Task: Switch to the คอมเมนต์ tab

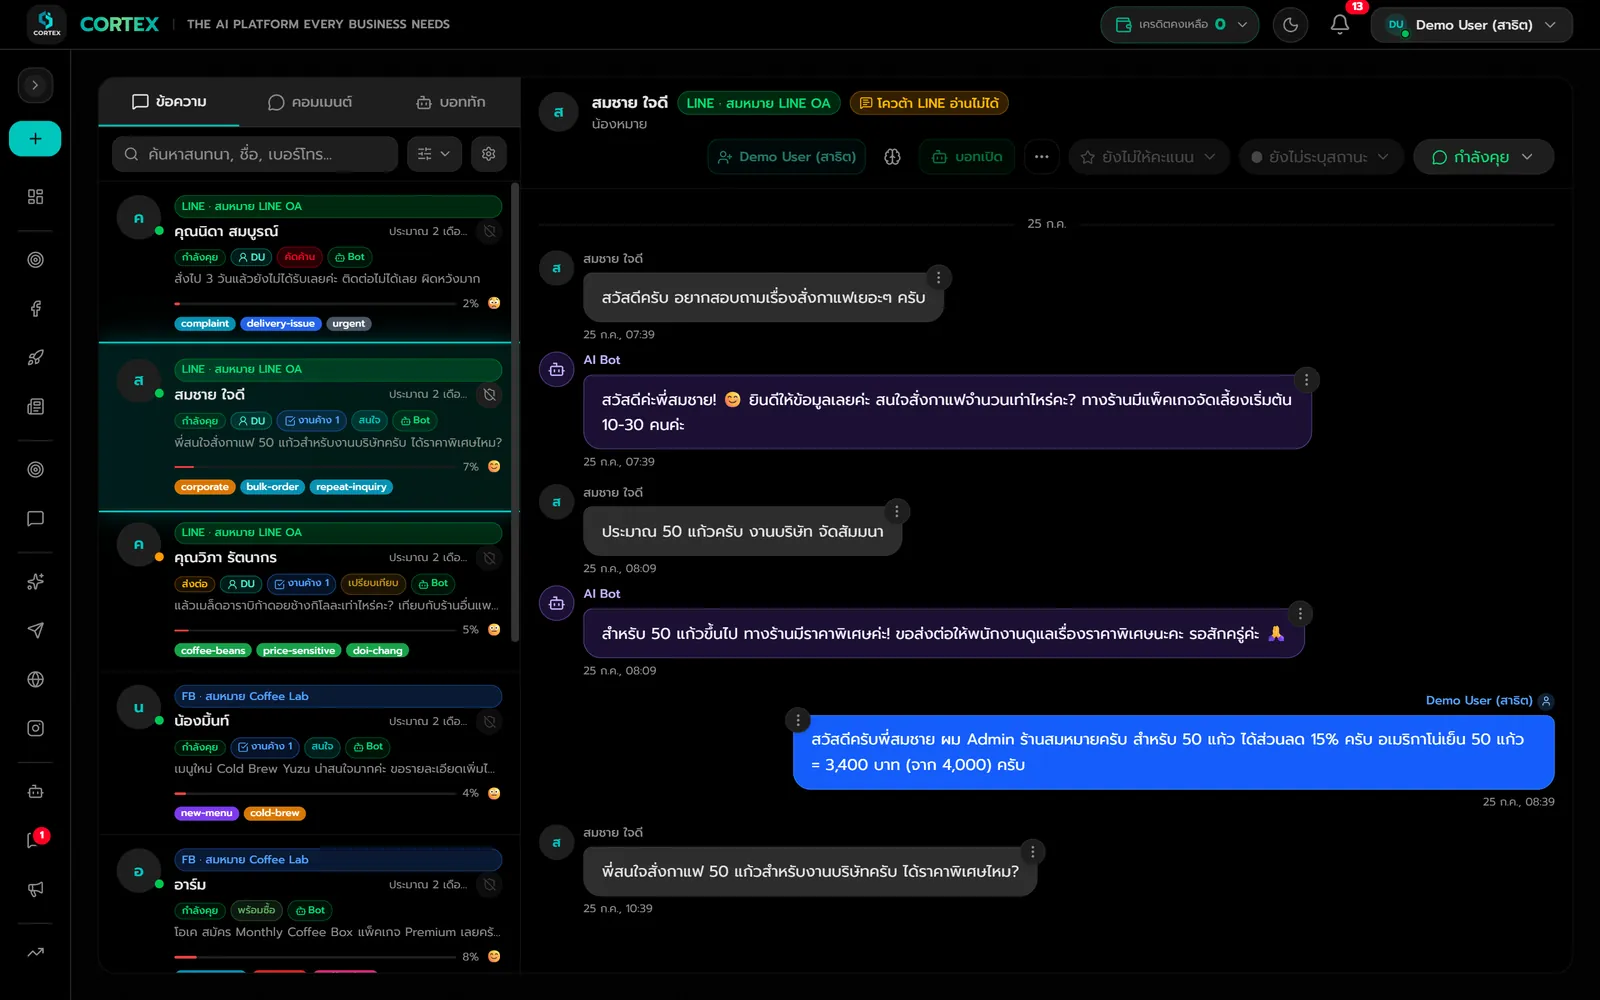Action: [309, 102]
